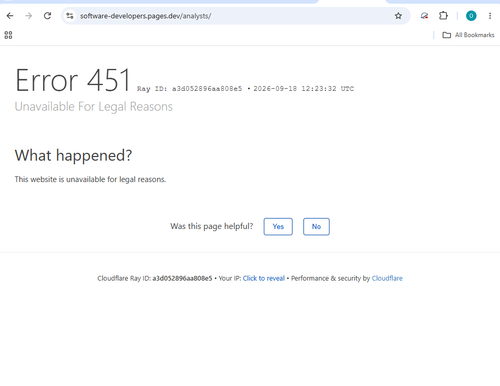Select the What happened? heading

pyautogui.click(x=73, y=156)
